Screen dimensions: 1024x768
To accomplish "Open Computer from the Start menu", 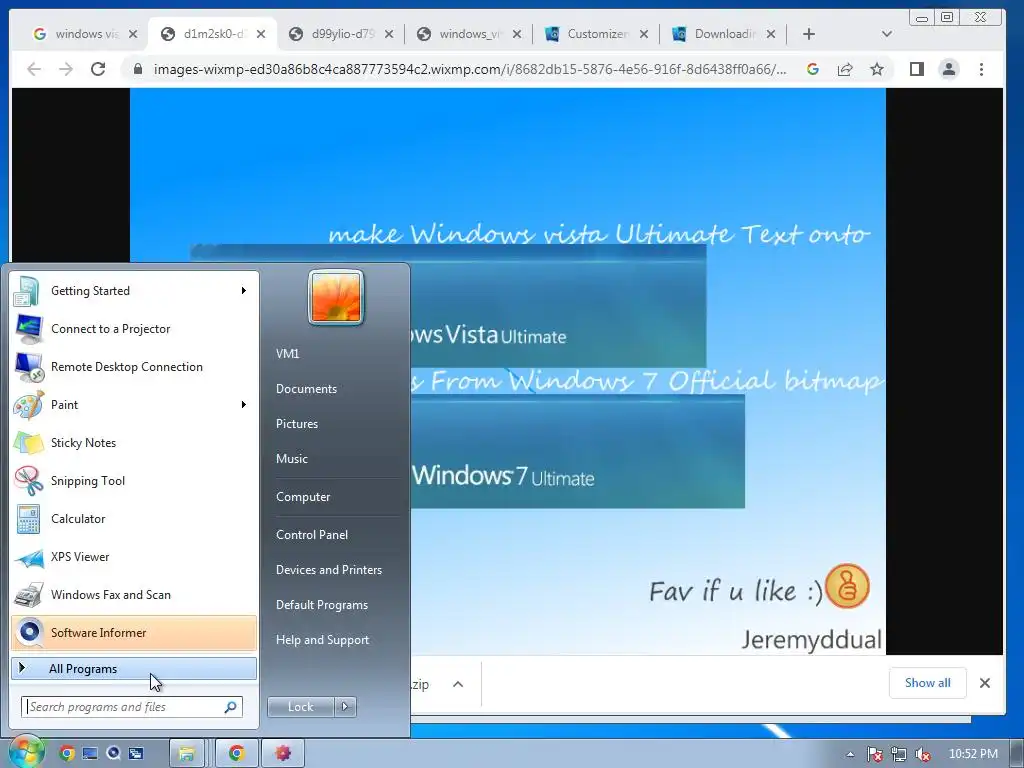I will coord(303,496).
